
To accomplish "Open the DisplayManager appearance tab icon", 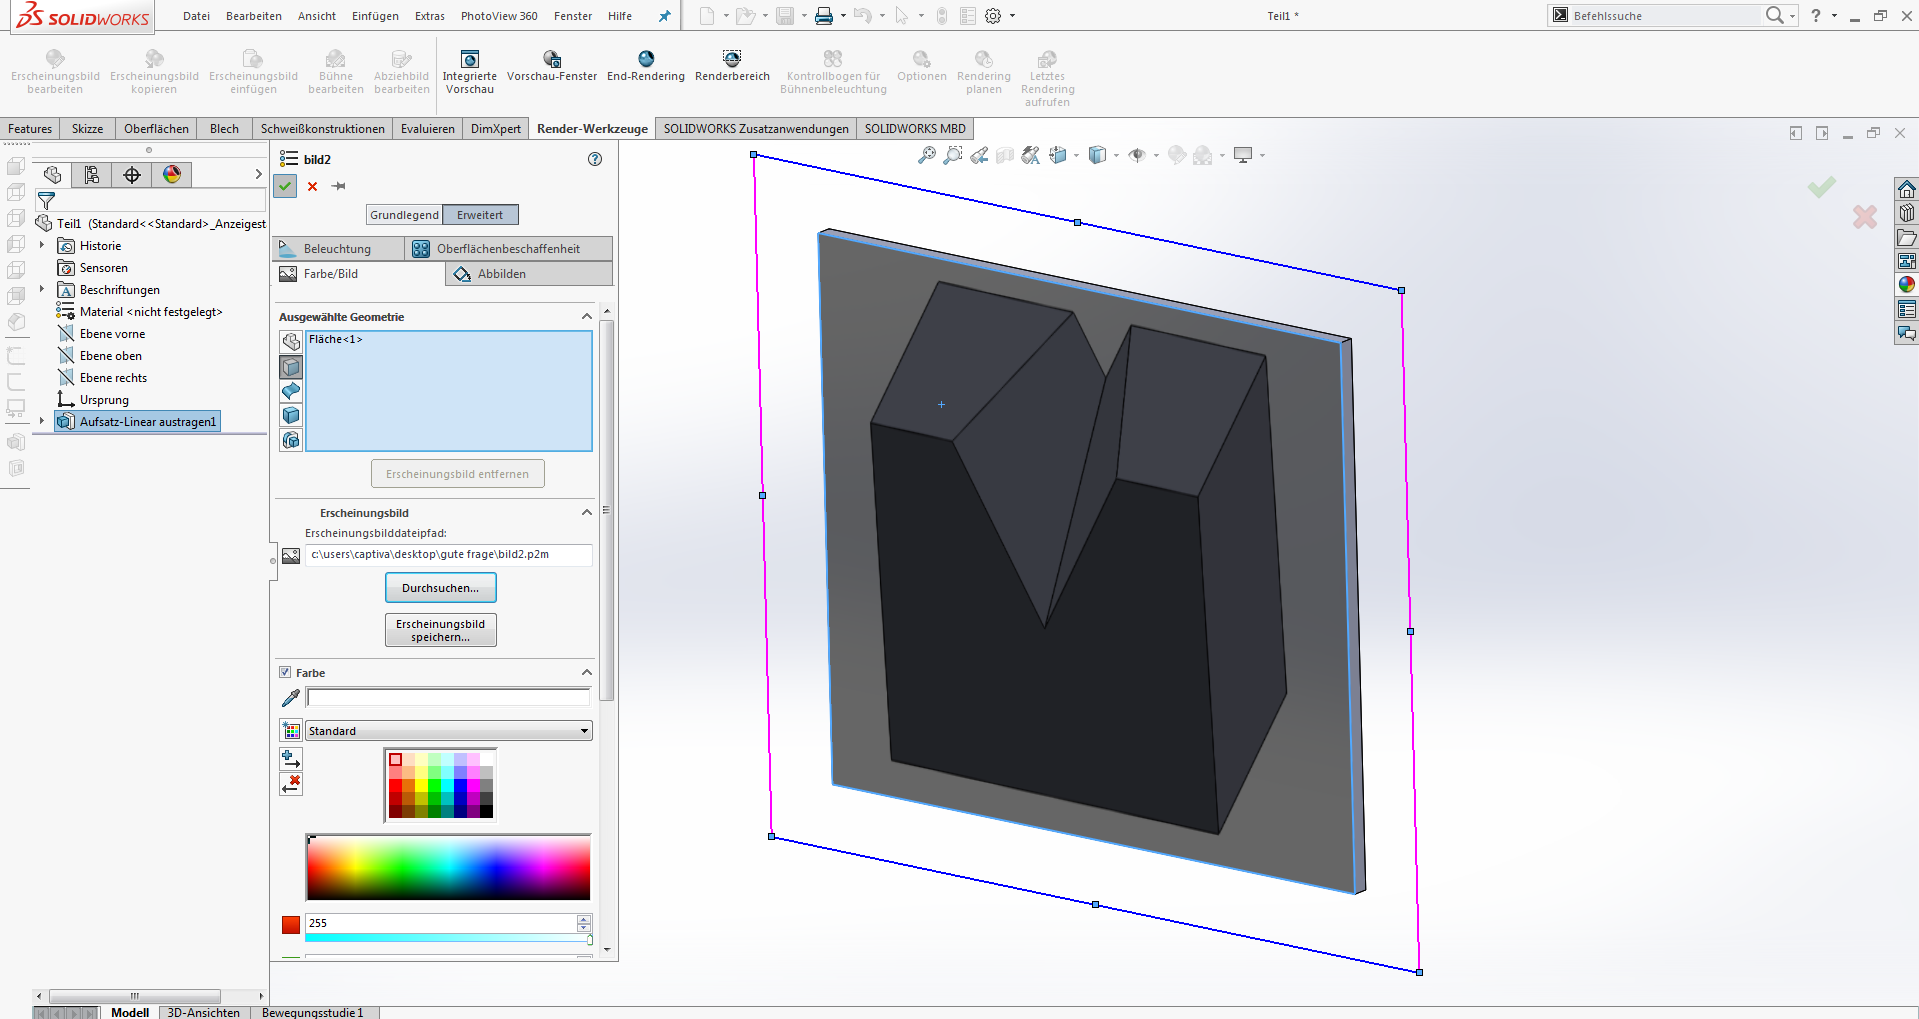I will click(171, 174).
